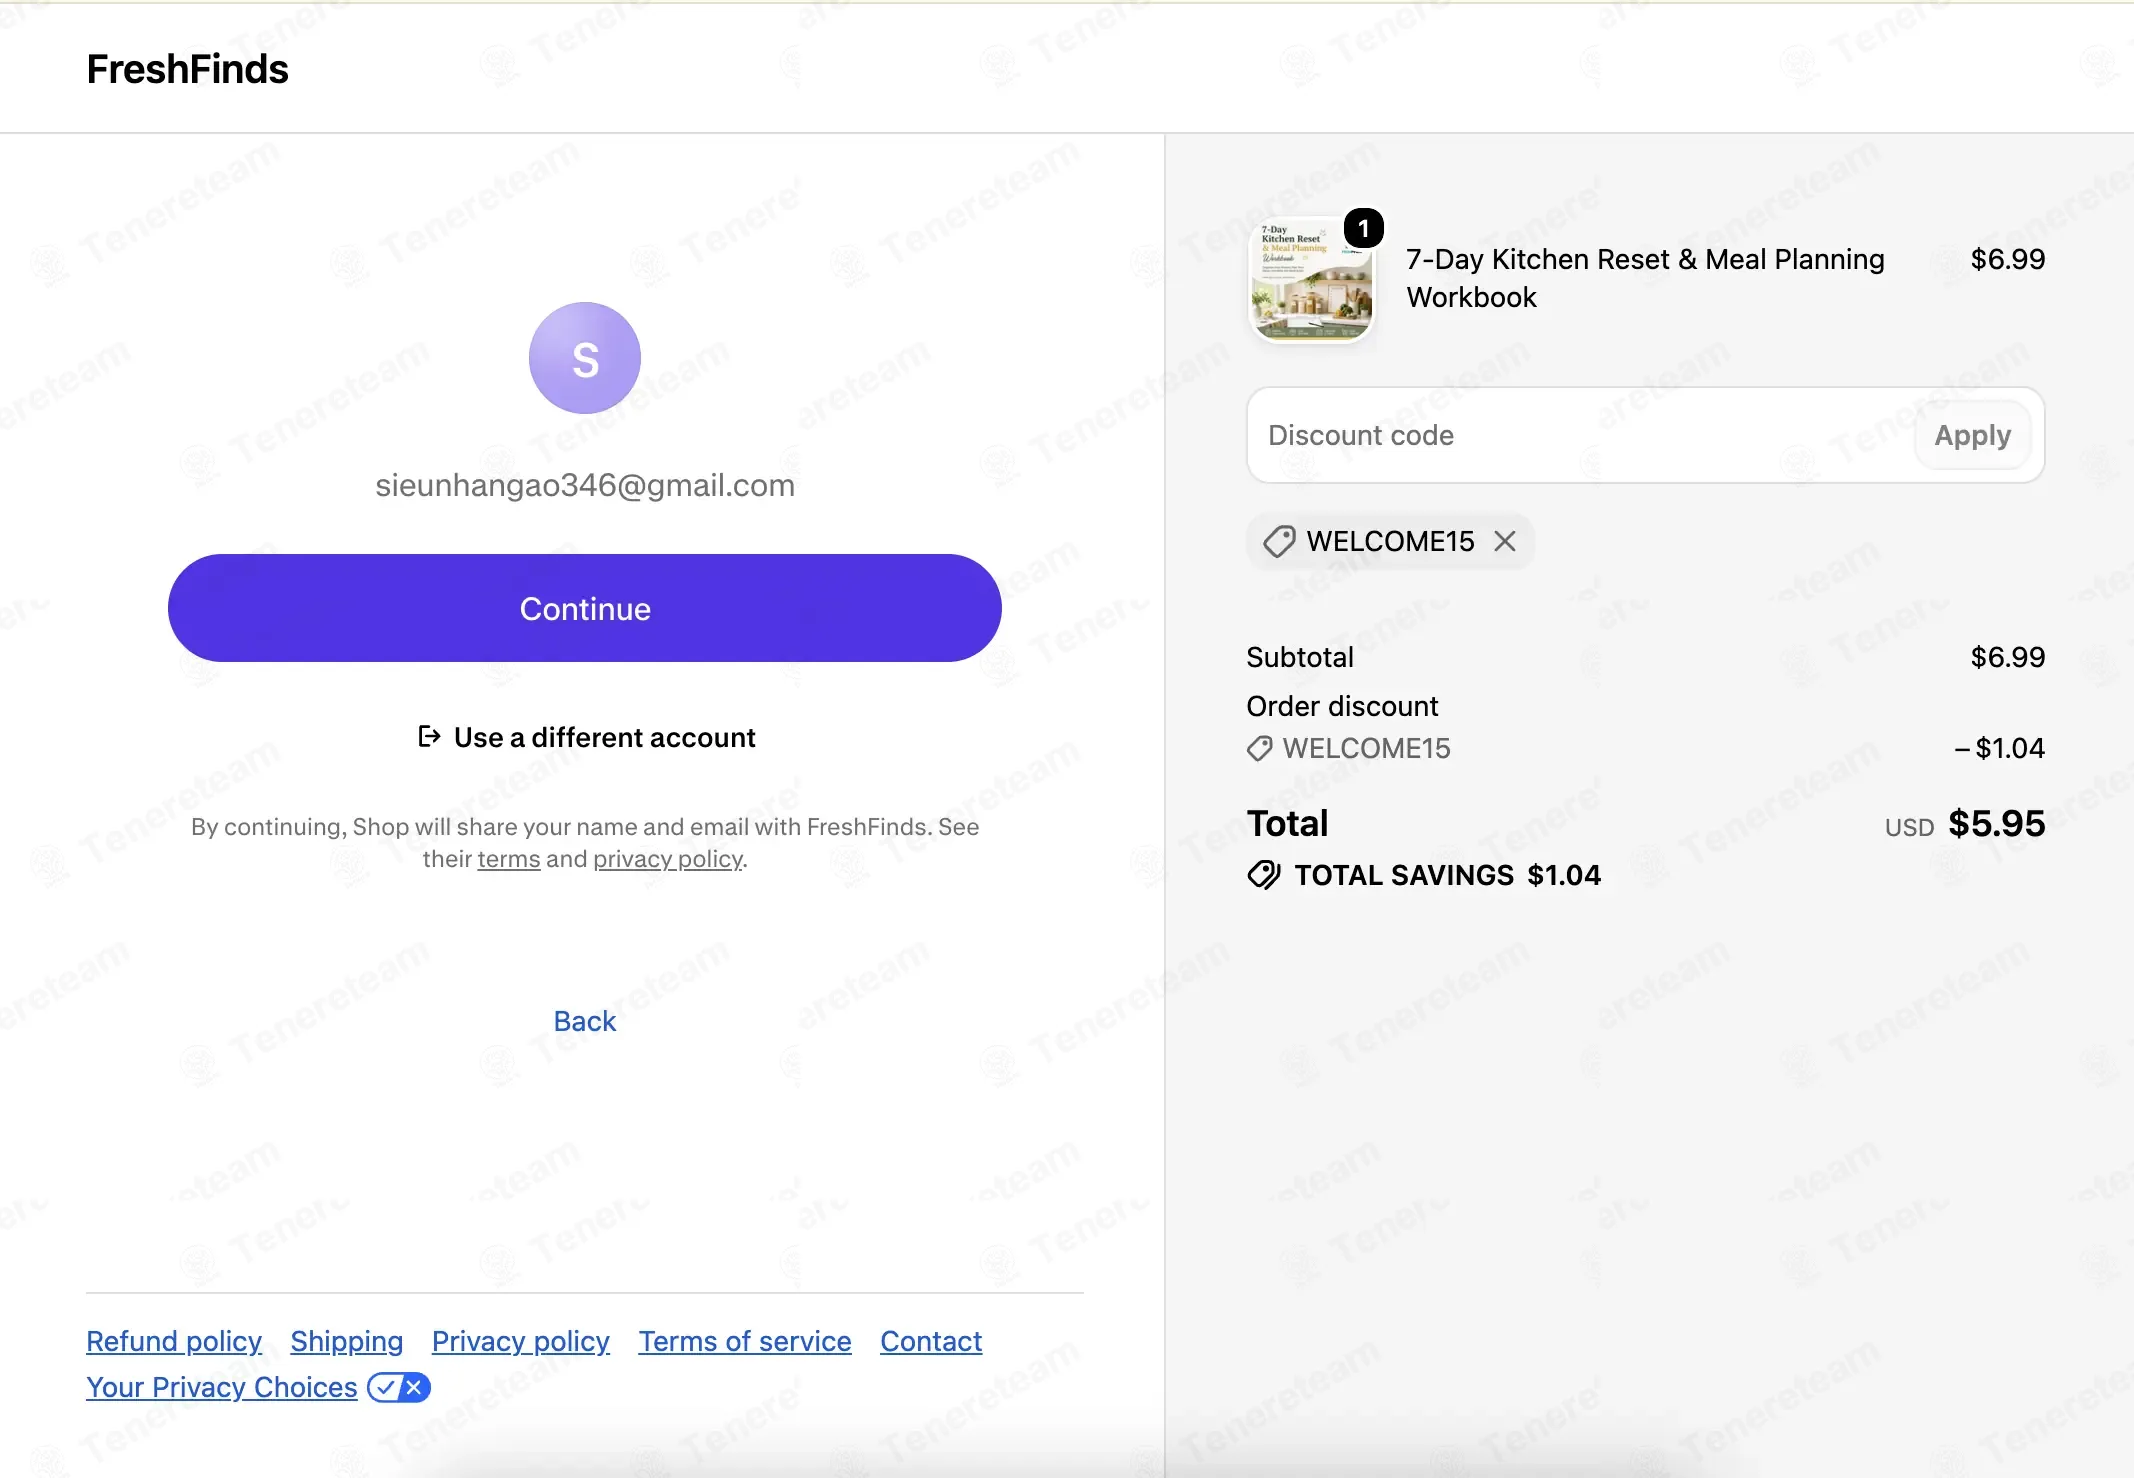Screen dimensions: 2134x1478
Task: Click the email sieunhangao346@gmail.com
Action: pyautogui.click(x=585, y=485)
